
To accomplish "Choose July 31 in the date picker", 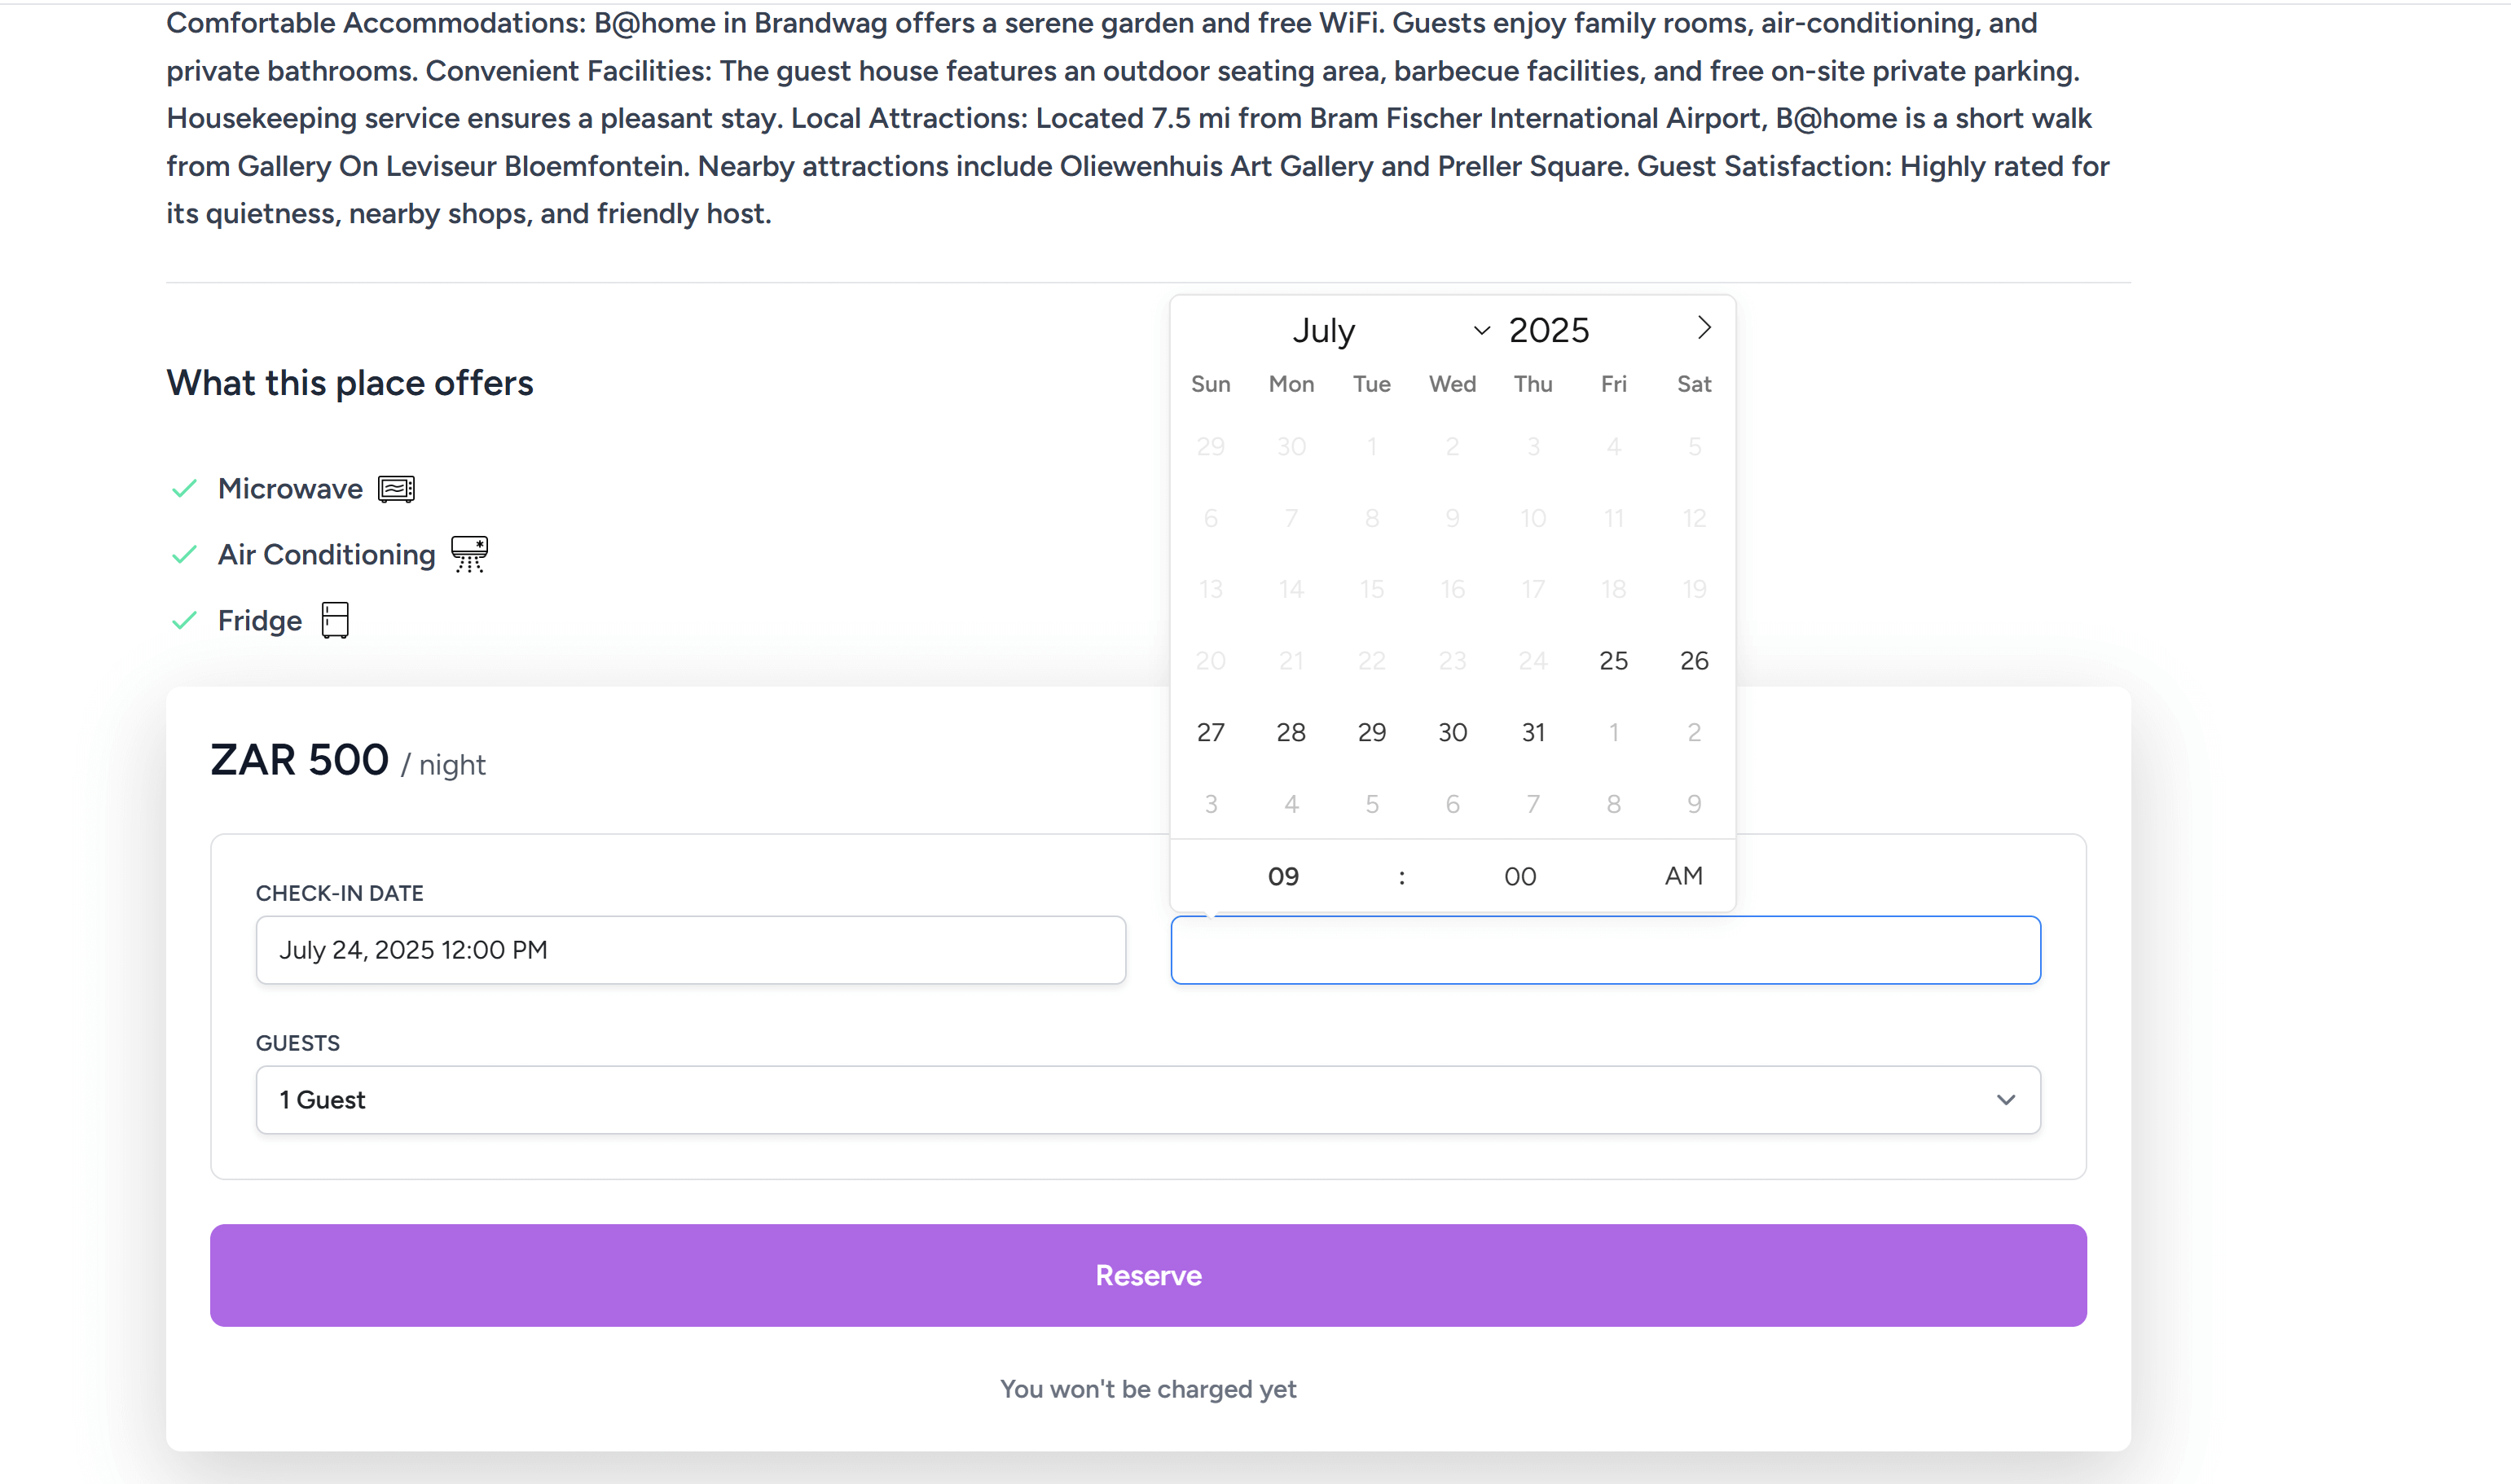I will pyautogui.click(x=1533, y=733).
